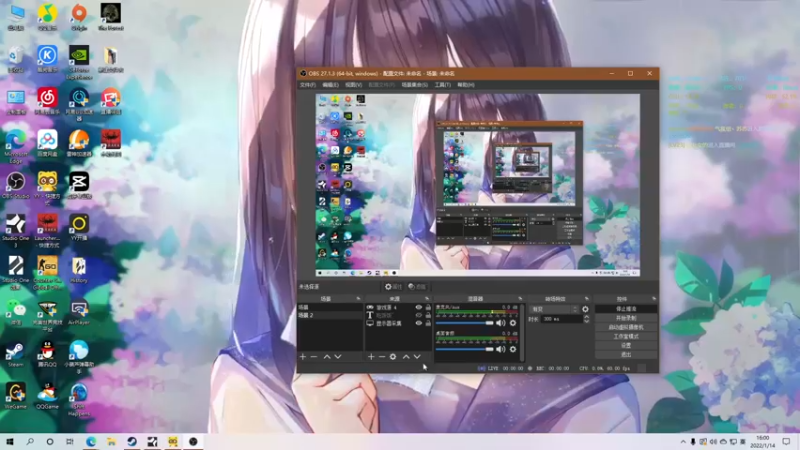Pop out the Audio Mixer dock
The height and width of the screenshot is (450, 800).
[520, 298]
